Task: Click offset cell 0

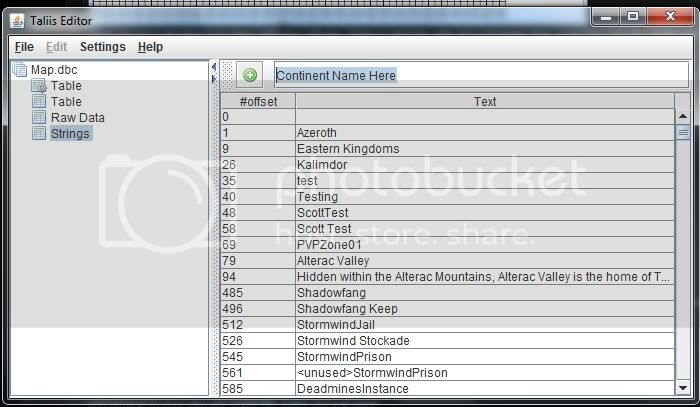Action: tap(258, 117)
